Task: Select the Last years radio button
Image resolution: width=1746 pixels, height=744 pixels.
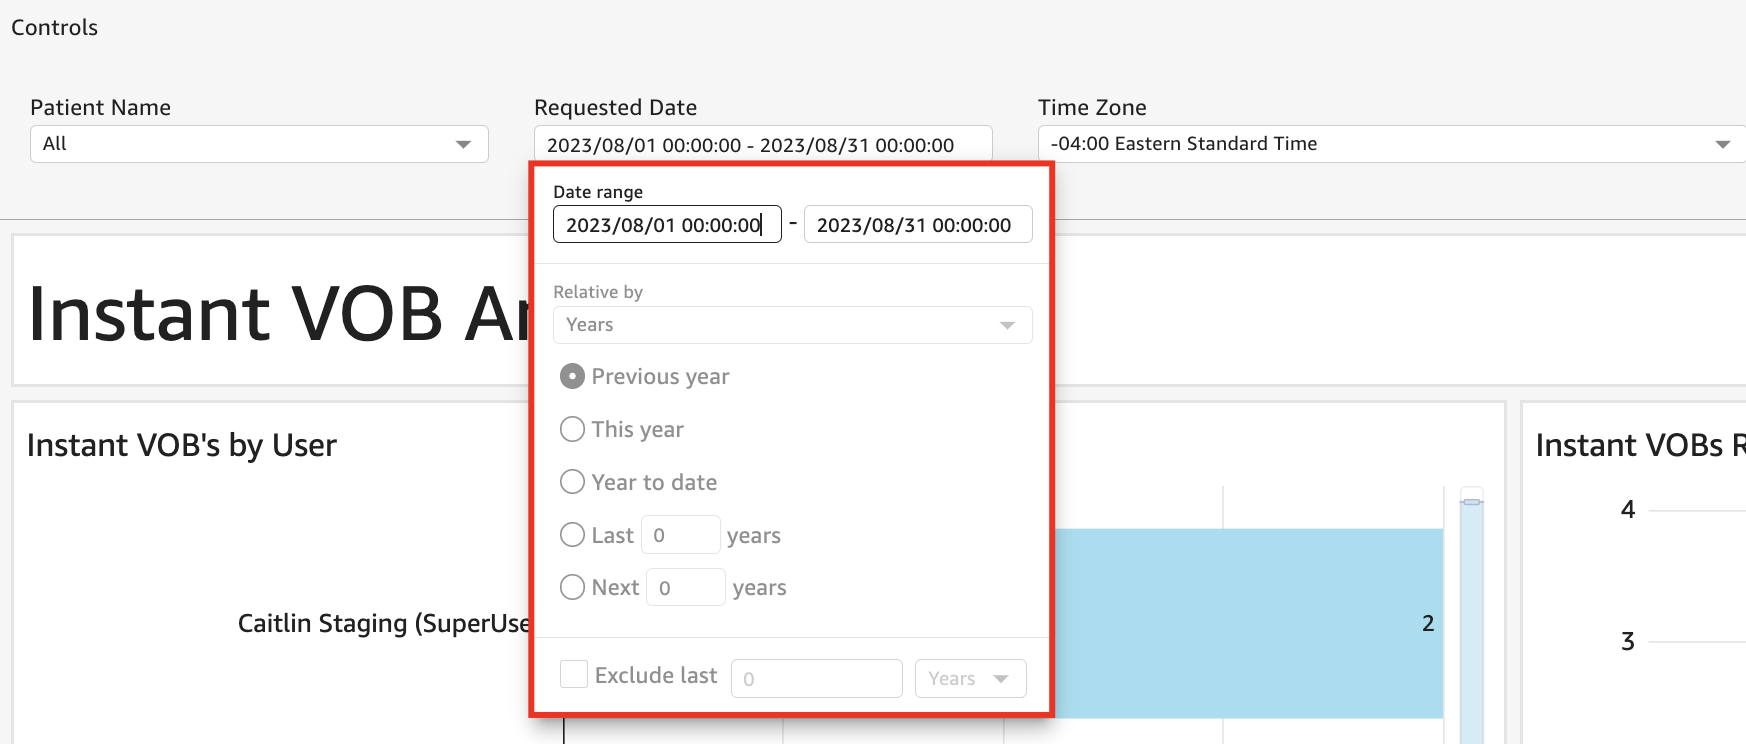Action: coord(572,535)
